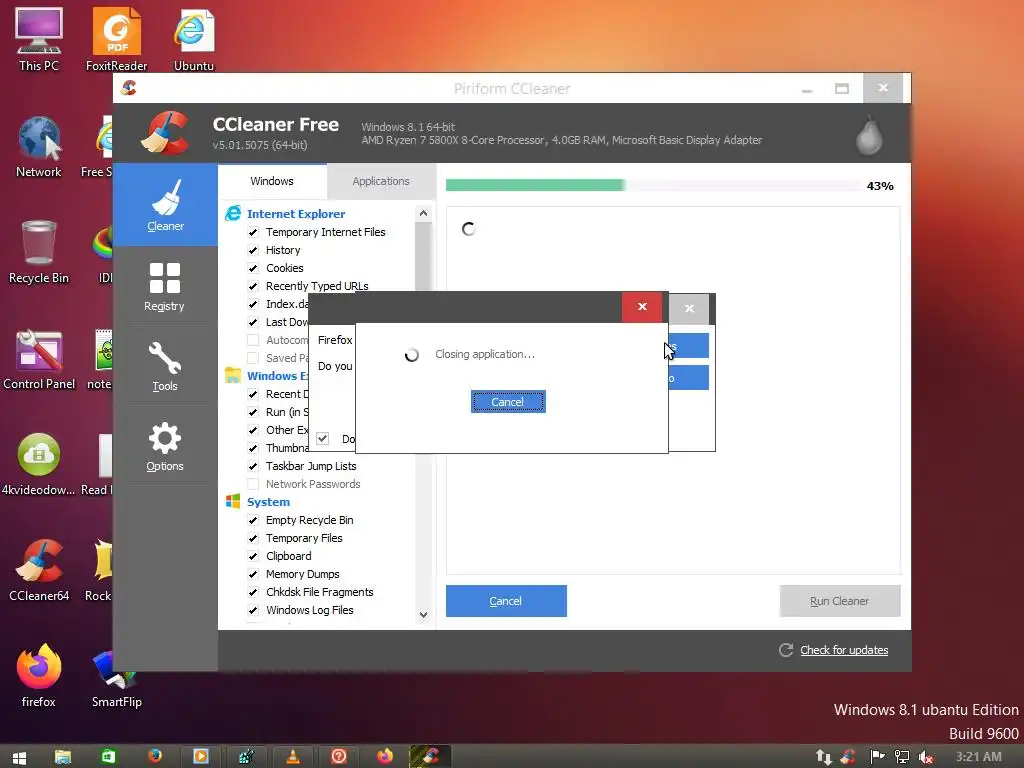Open the Ubuntu desktop shortcut
The image size is (1024, 768).
click(x=194, y=39)
